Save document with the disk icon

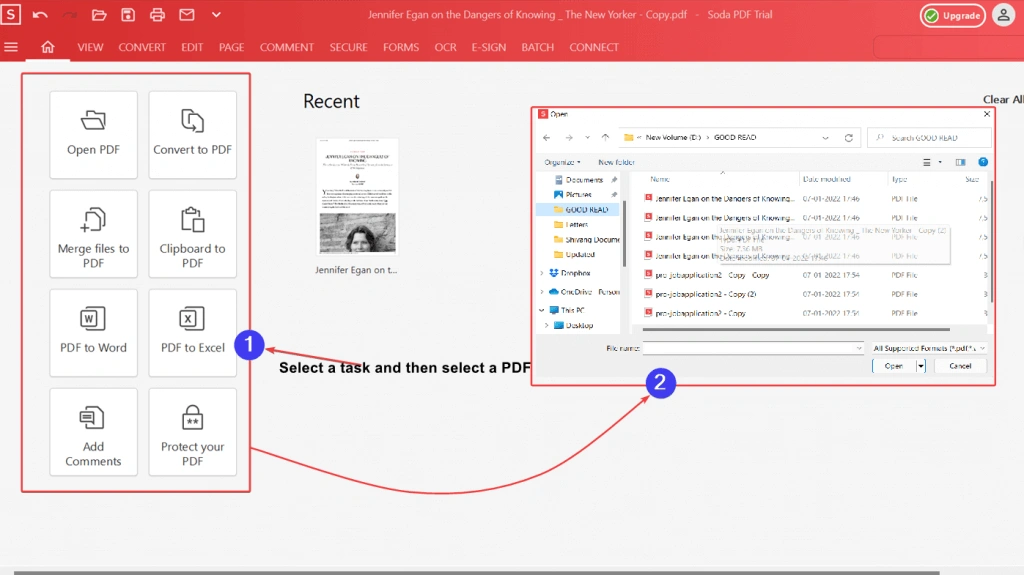point(128,14)
